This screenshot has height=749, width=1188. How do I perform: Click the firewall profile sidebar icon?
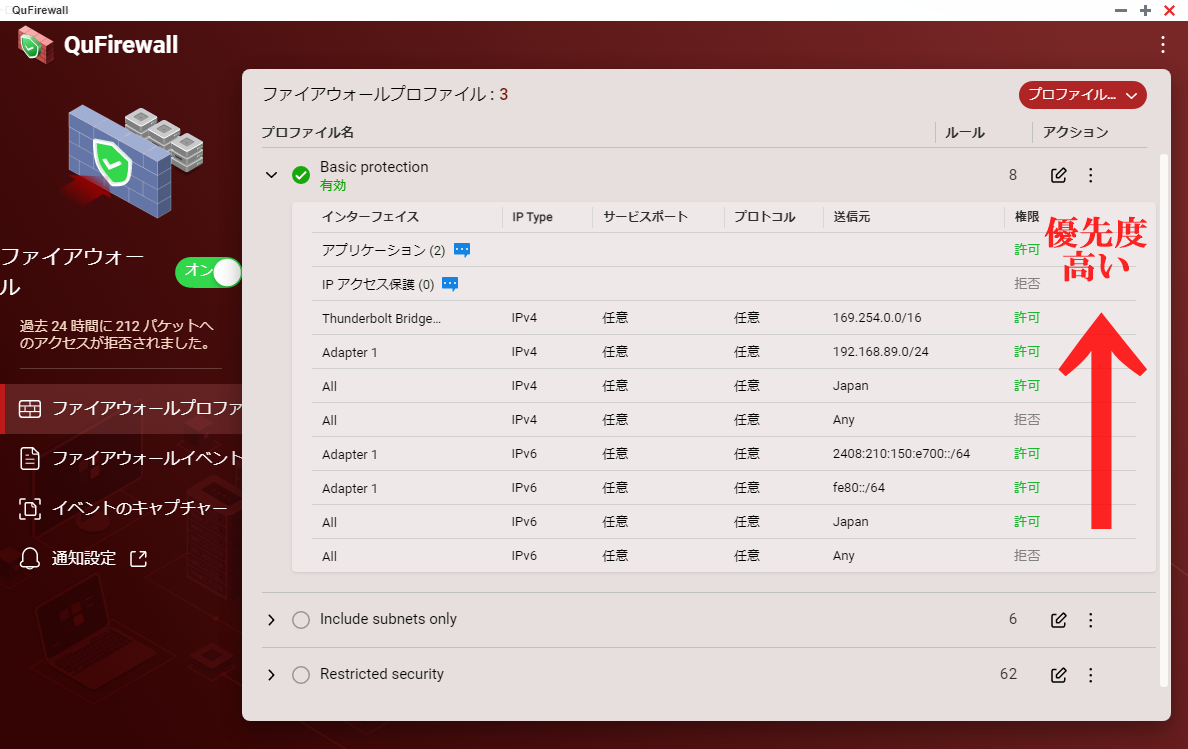pyautogui.click(x=30, y=409)
